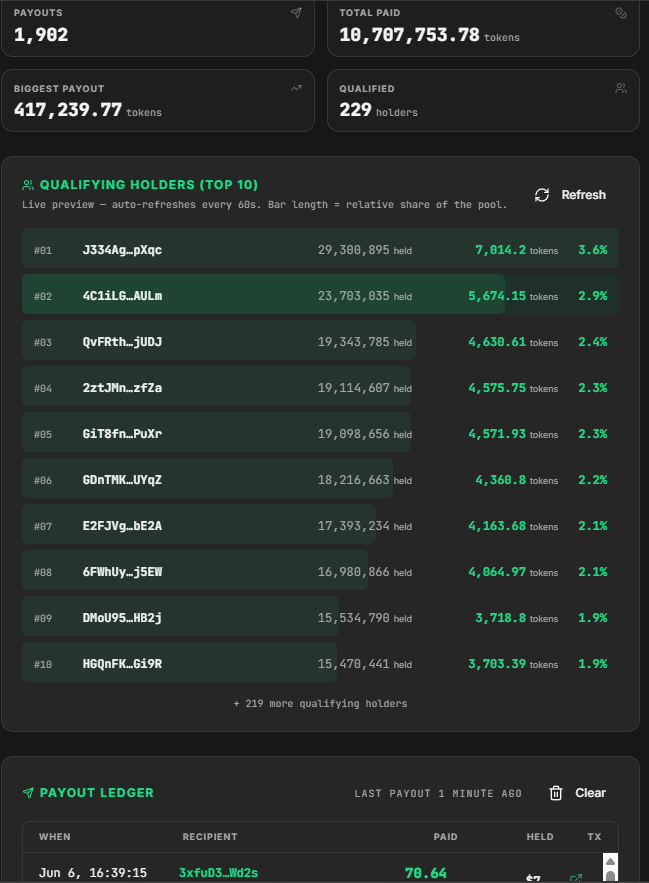The width and height of the screenshot is (649, 883).
Task: Open the external transaction link icon in ledger row
Action: [576, 878]
